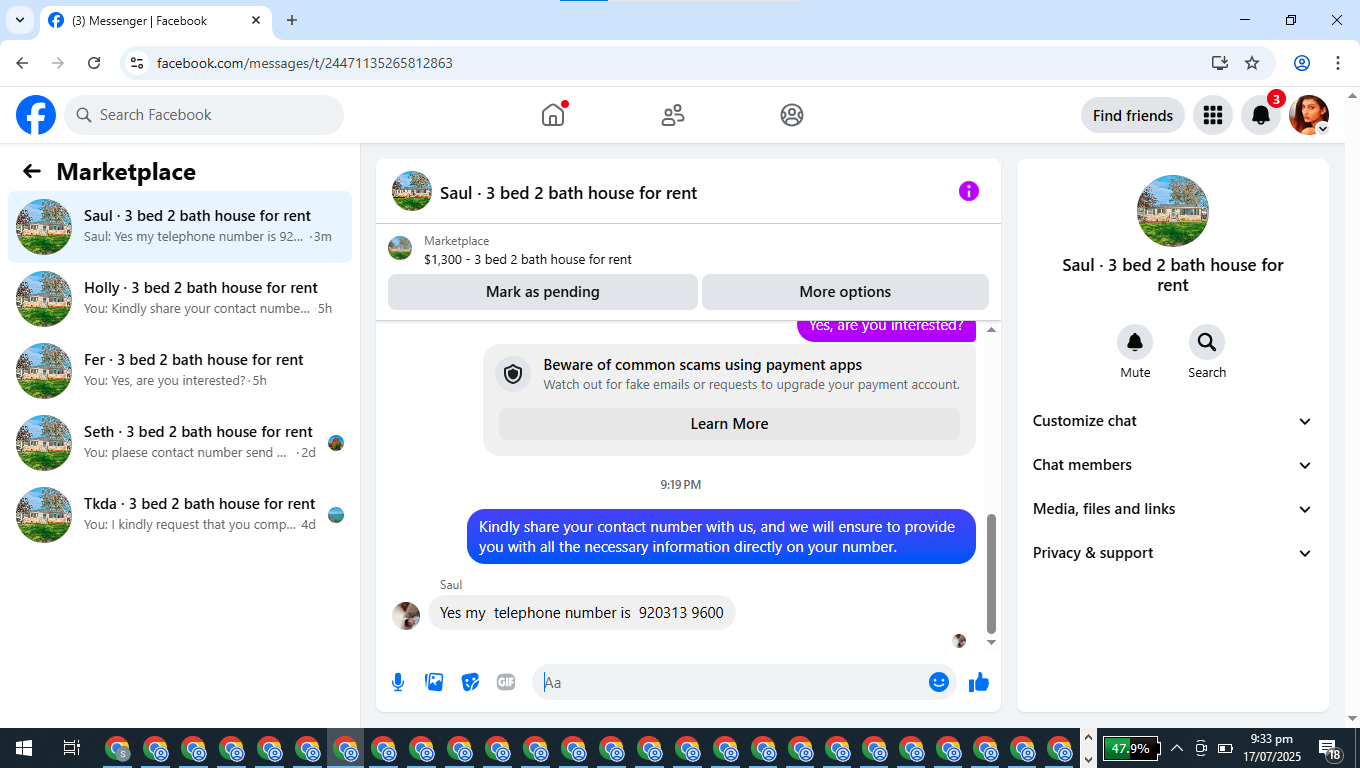Image resolution: width=1360 pixels, height=768 pixels.
Task: Send a voice clip with the microphone icon
Action: pyautogui.click(x=398, y=682)
